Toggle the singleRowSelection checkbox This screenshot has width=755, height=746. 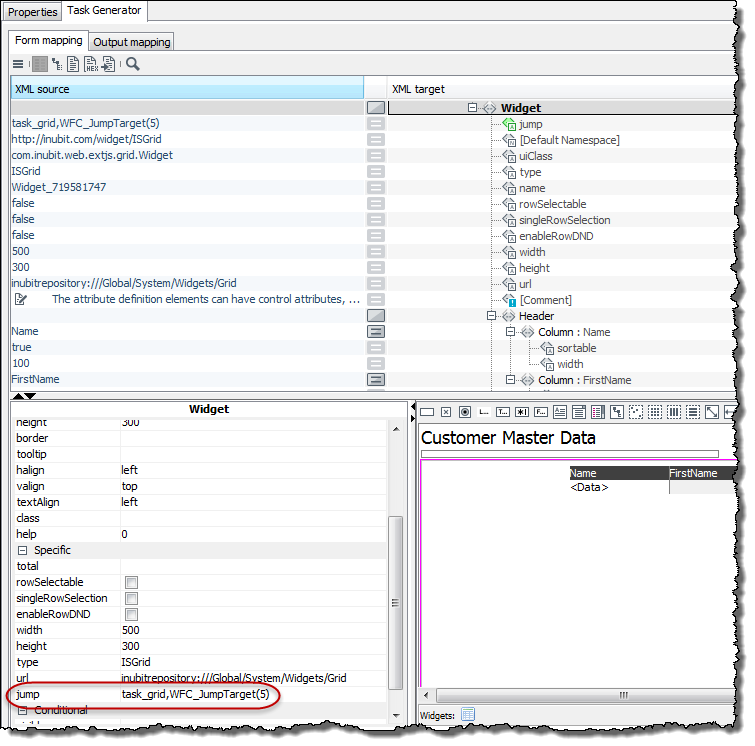point(131,599)
